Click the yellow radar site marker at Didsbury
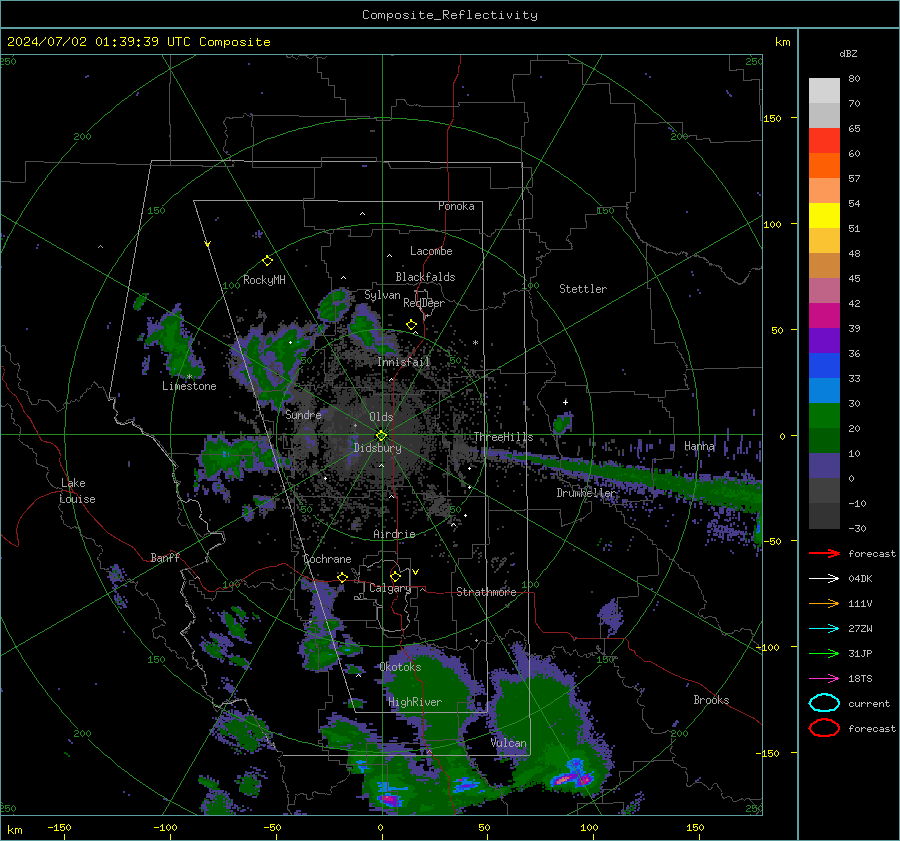900x841 pixels. pyautogui.click(x=382, y=436)
